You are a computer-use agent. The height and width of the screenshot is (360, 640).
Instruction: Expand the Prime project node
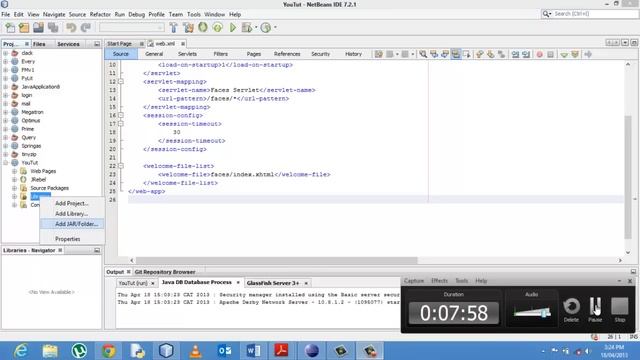(6, 129)
